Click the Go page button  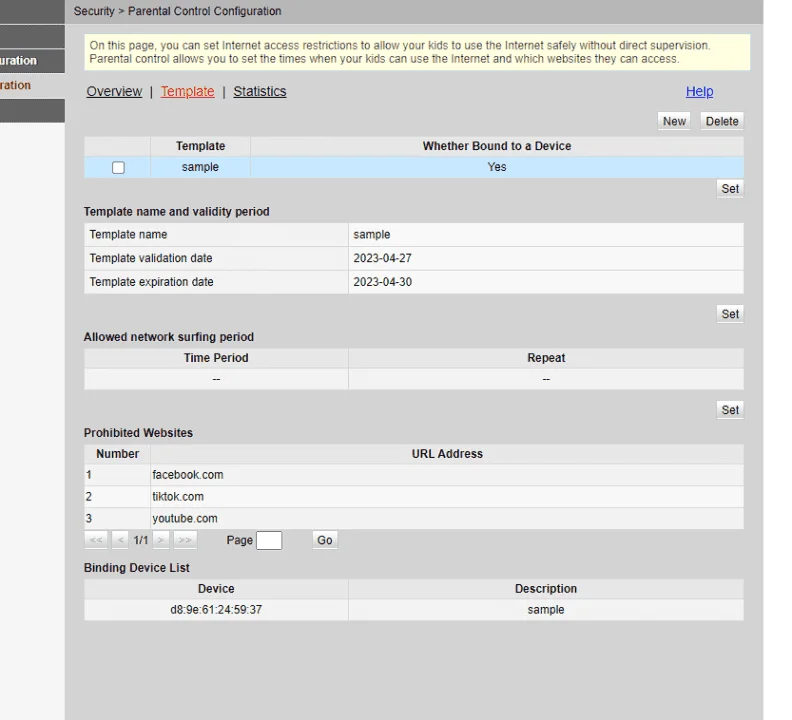pos(324,540)
